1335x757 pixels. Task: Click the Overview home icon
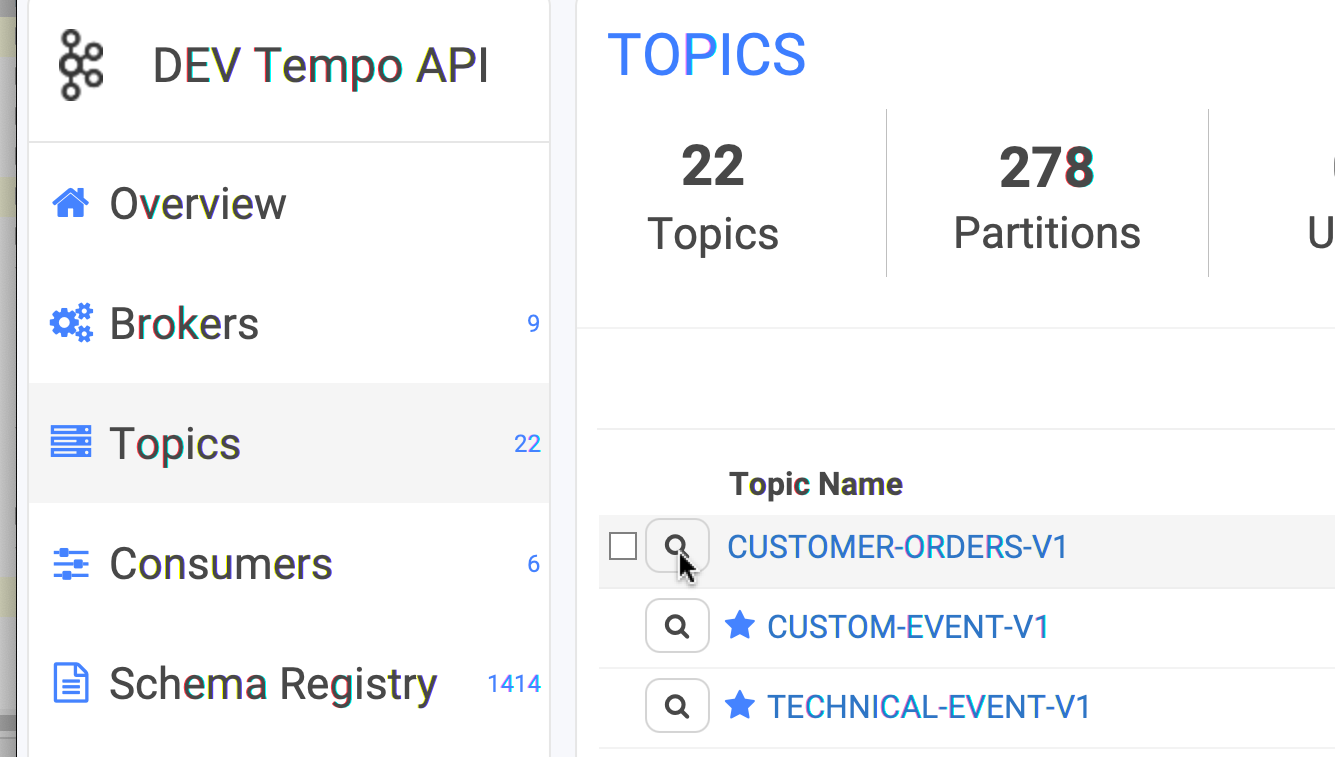[x=71, y=203]
